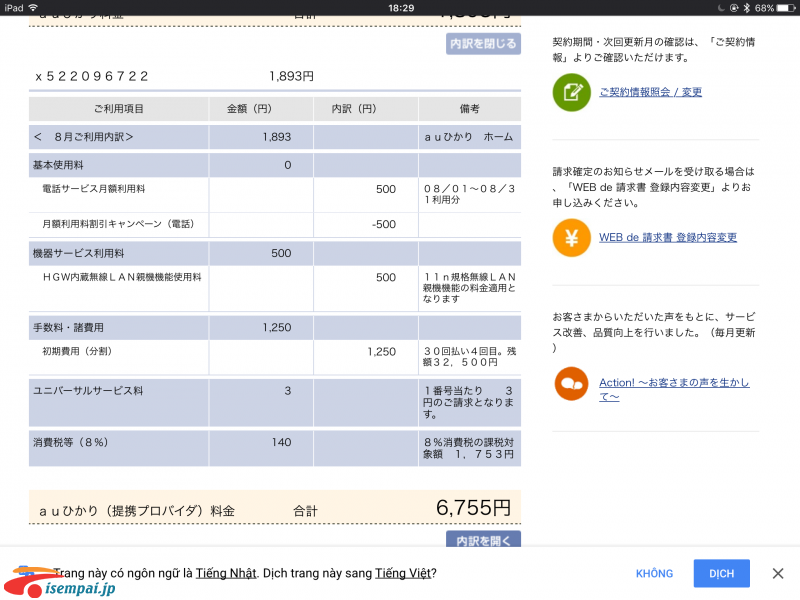Click the a u ひかり ホーム remark
This screenshot has height=600, width=800.
(x=469, y=137)
